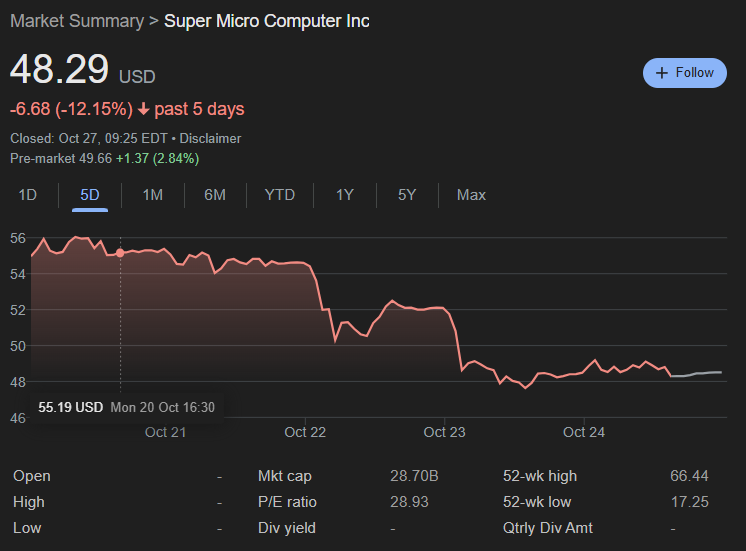Switch to the 1D chart range

pyautogui.click(x=28, y=195)
